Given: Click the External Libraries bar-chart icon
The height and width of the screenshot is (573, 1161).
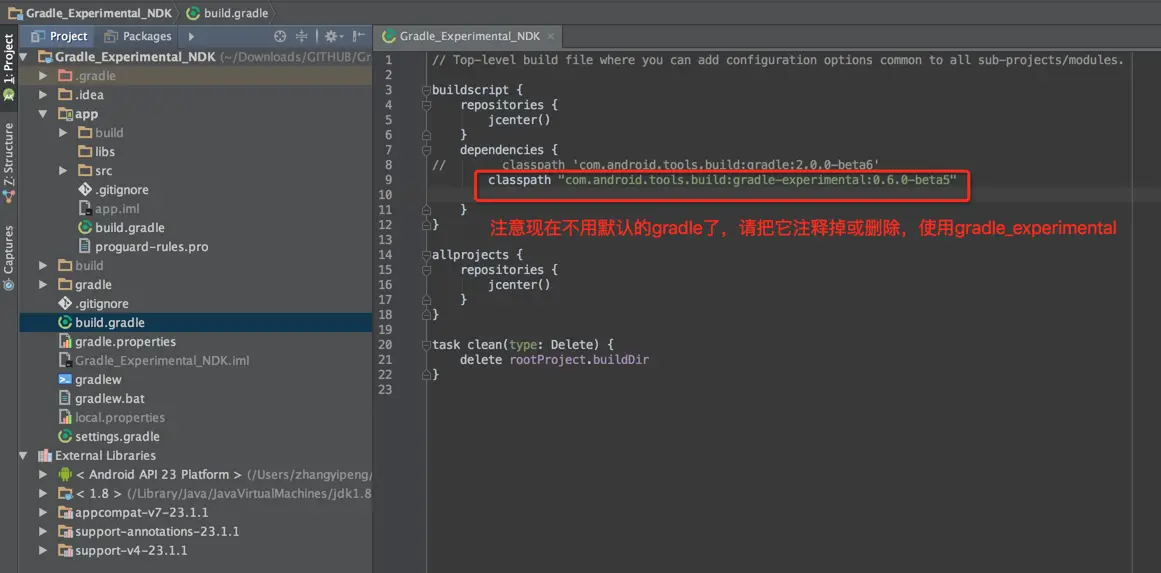Looking at the screenshot, I should (44, 455).
